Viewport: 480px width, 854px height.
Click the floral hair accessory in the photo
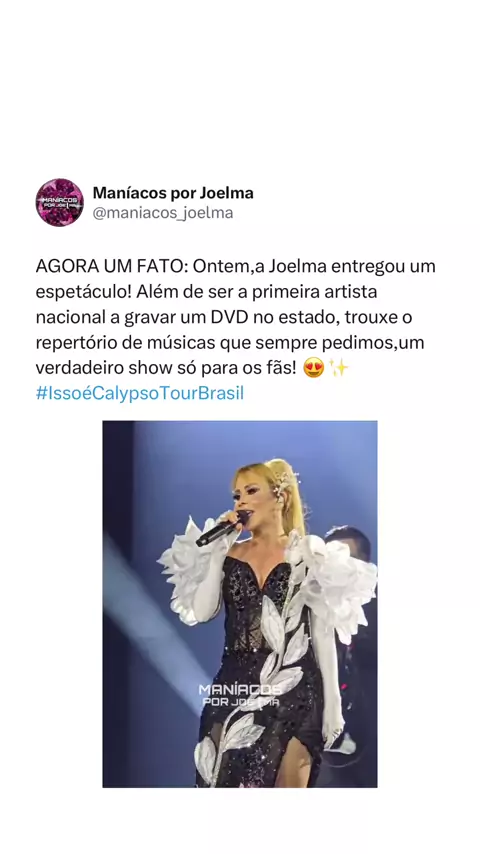tap(284, 485)
